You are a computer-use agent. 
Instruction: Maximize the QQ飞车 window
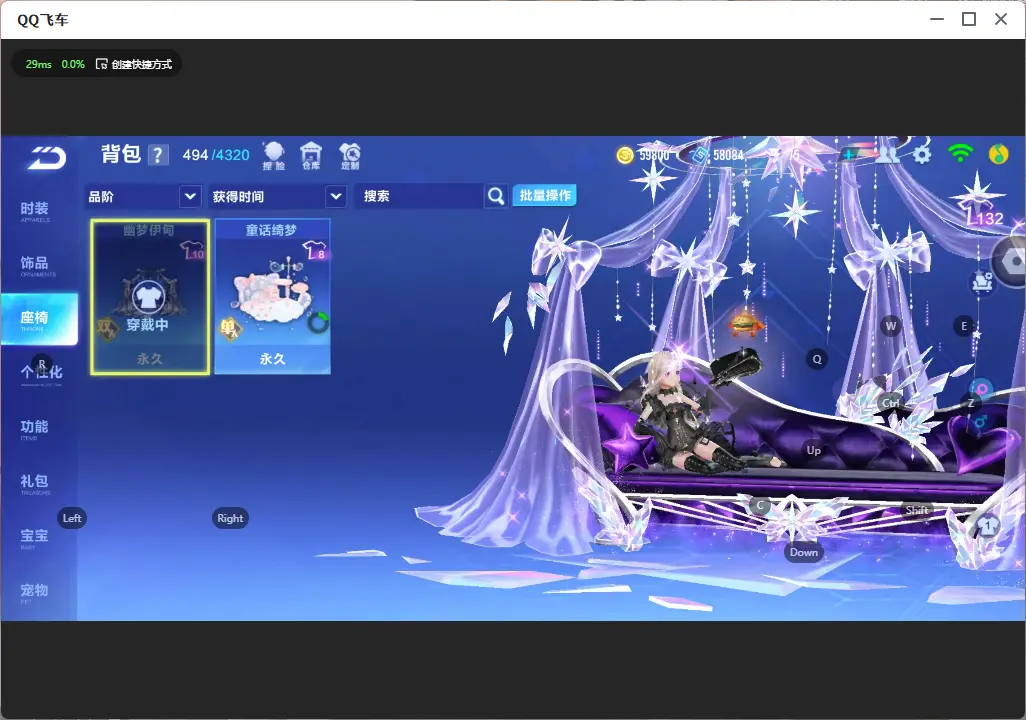pos(969,20)
